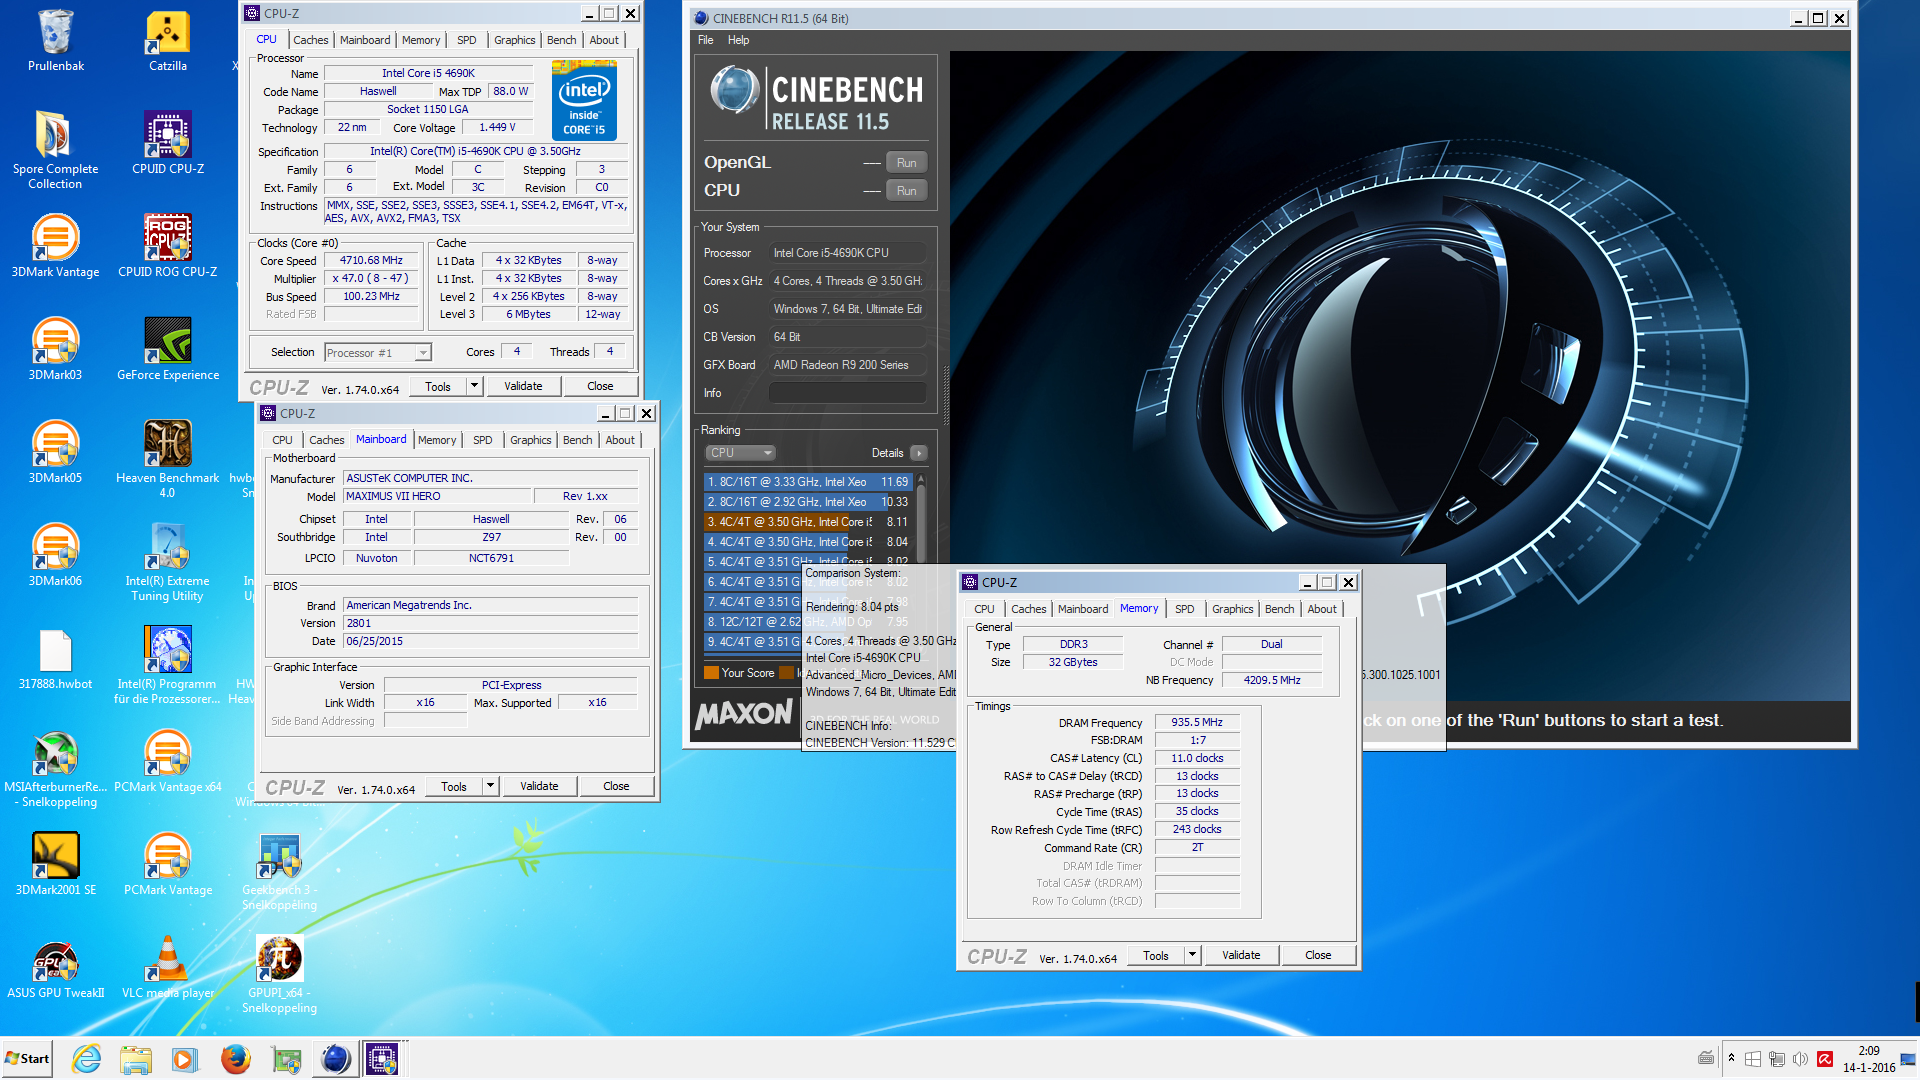1920x1080 pixels.
Task: Click Validate in the top CPU-Z window
Action: pos(523,386)
